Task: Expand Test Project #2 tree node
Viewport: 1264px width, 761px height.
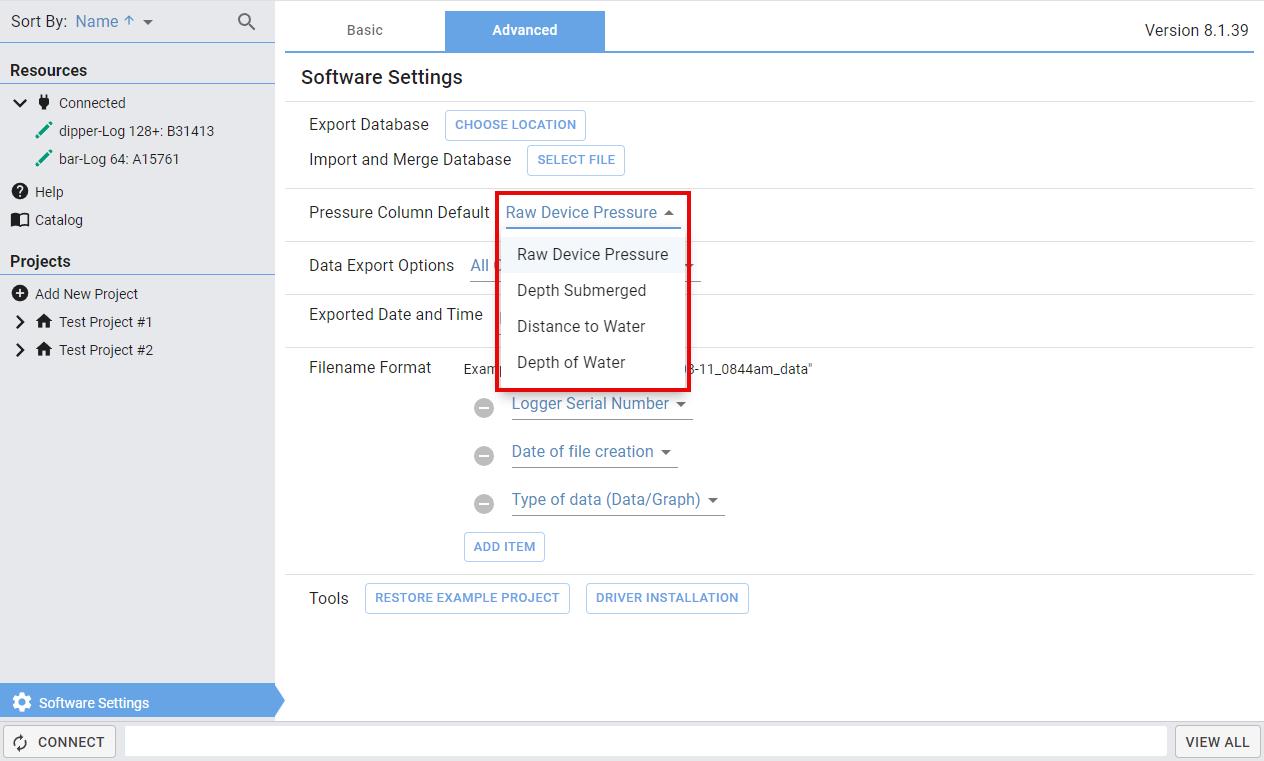Action: tap(20, 349)
